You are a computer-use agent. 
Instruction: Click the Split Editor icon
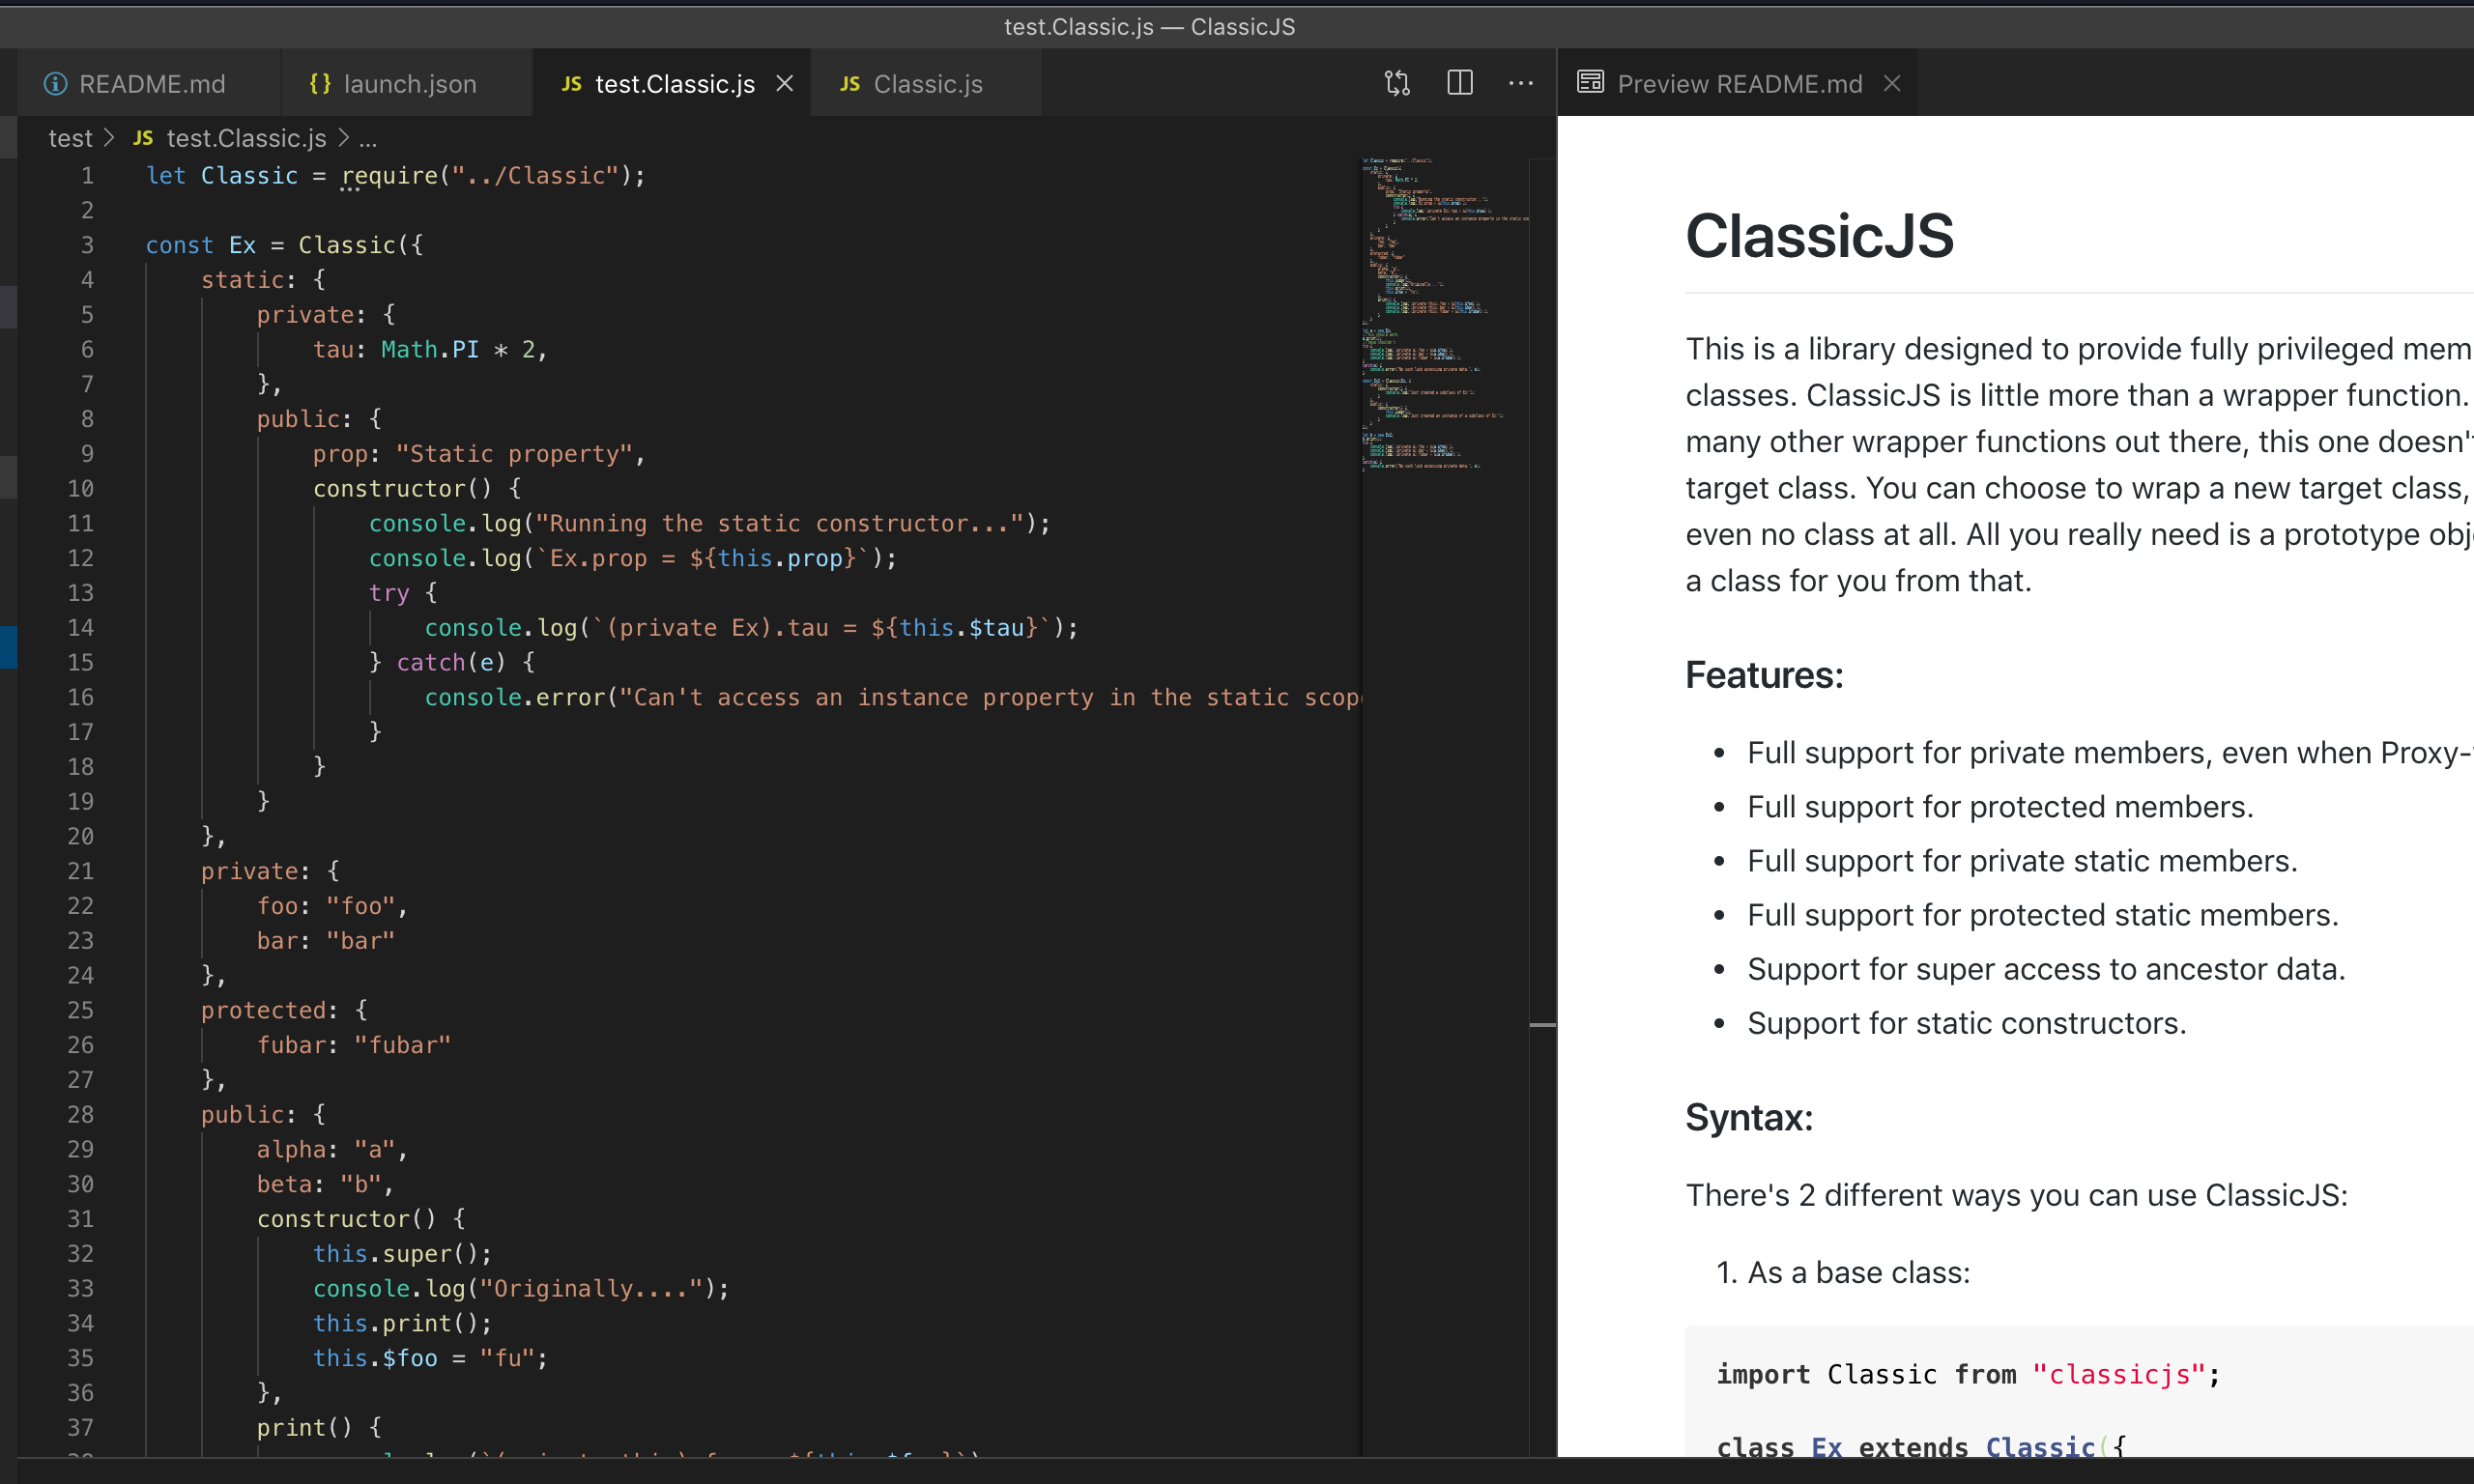1459,83
